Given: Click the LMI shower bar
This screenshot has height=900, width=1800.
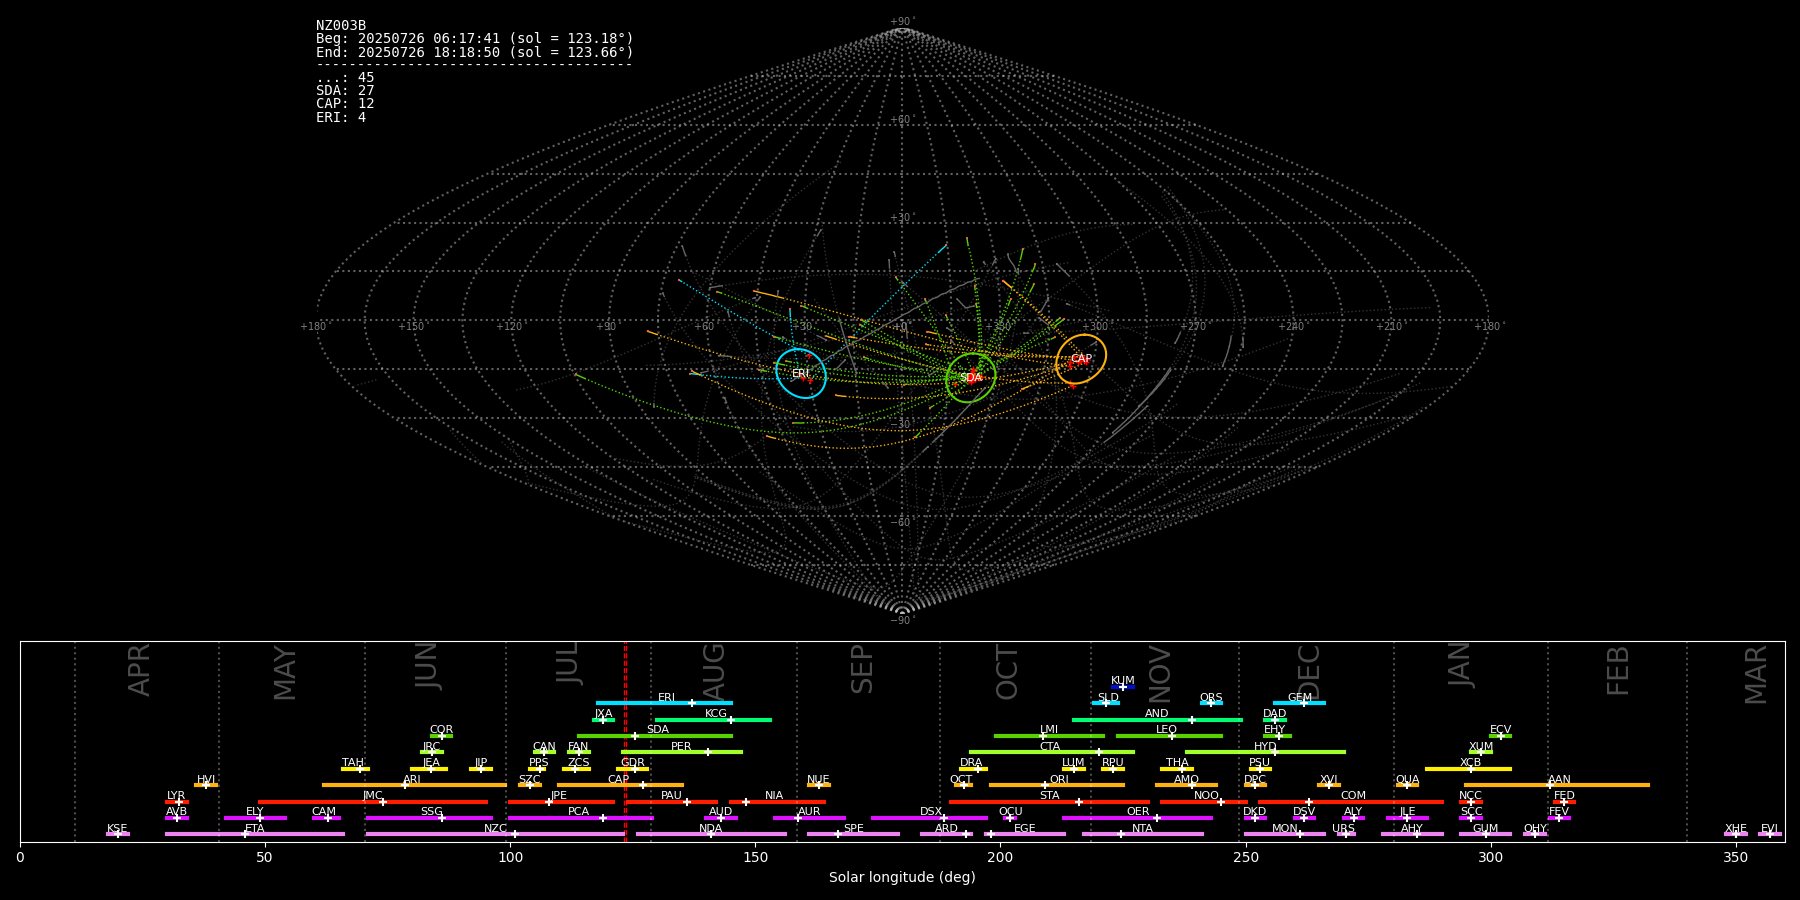Looking at the screenshot, I should (1049, 736).
